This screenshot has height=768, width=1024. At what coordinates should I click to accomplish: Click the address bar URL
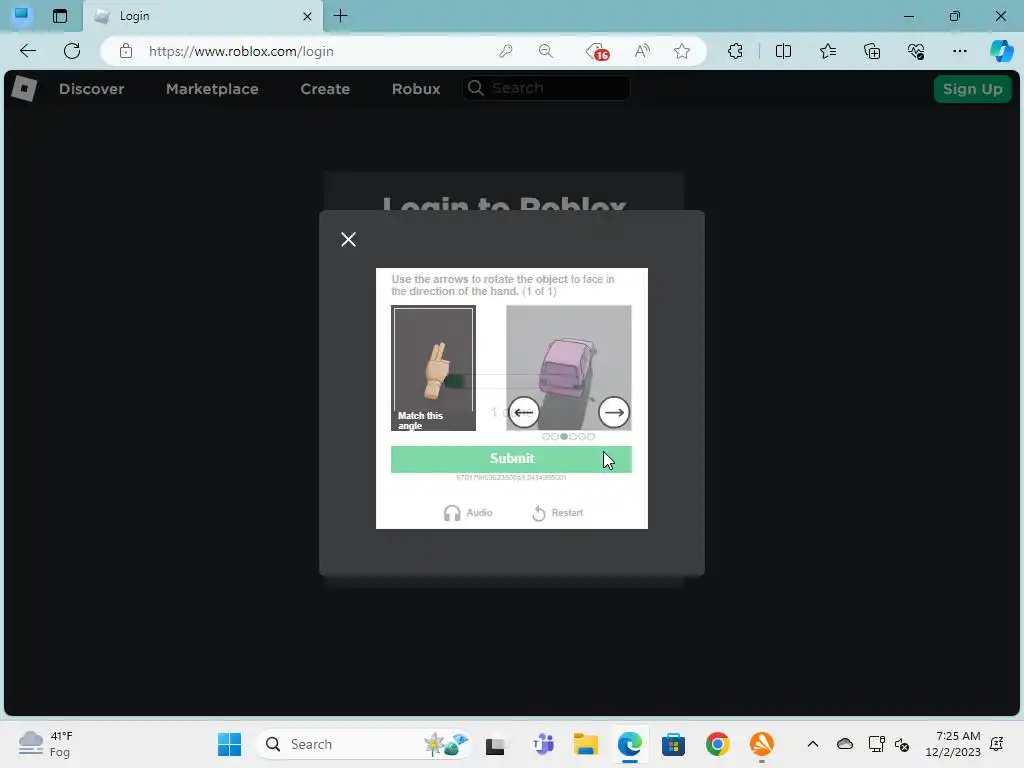pos(241,51)
